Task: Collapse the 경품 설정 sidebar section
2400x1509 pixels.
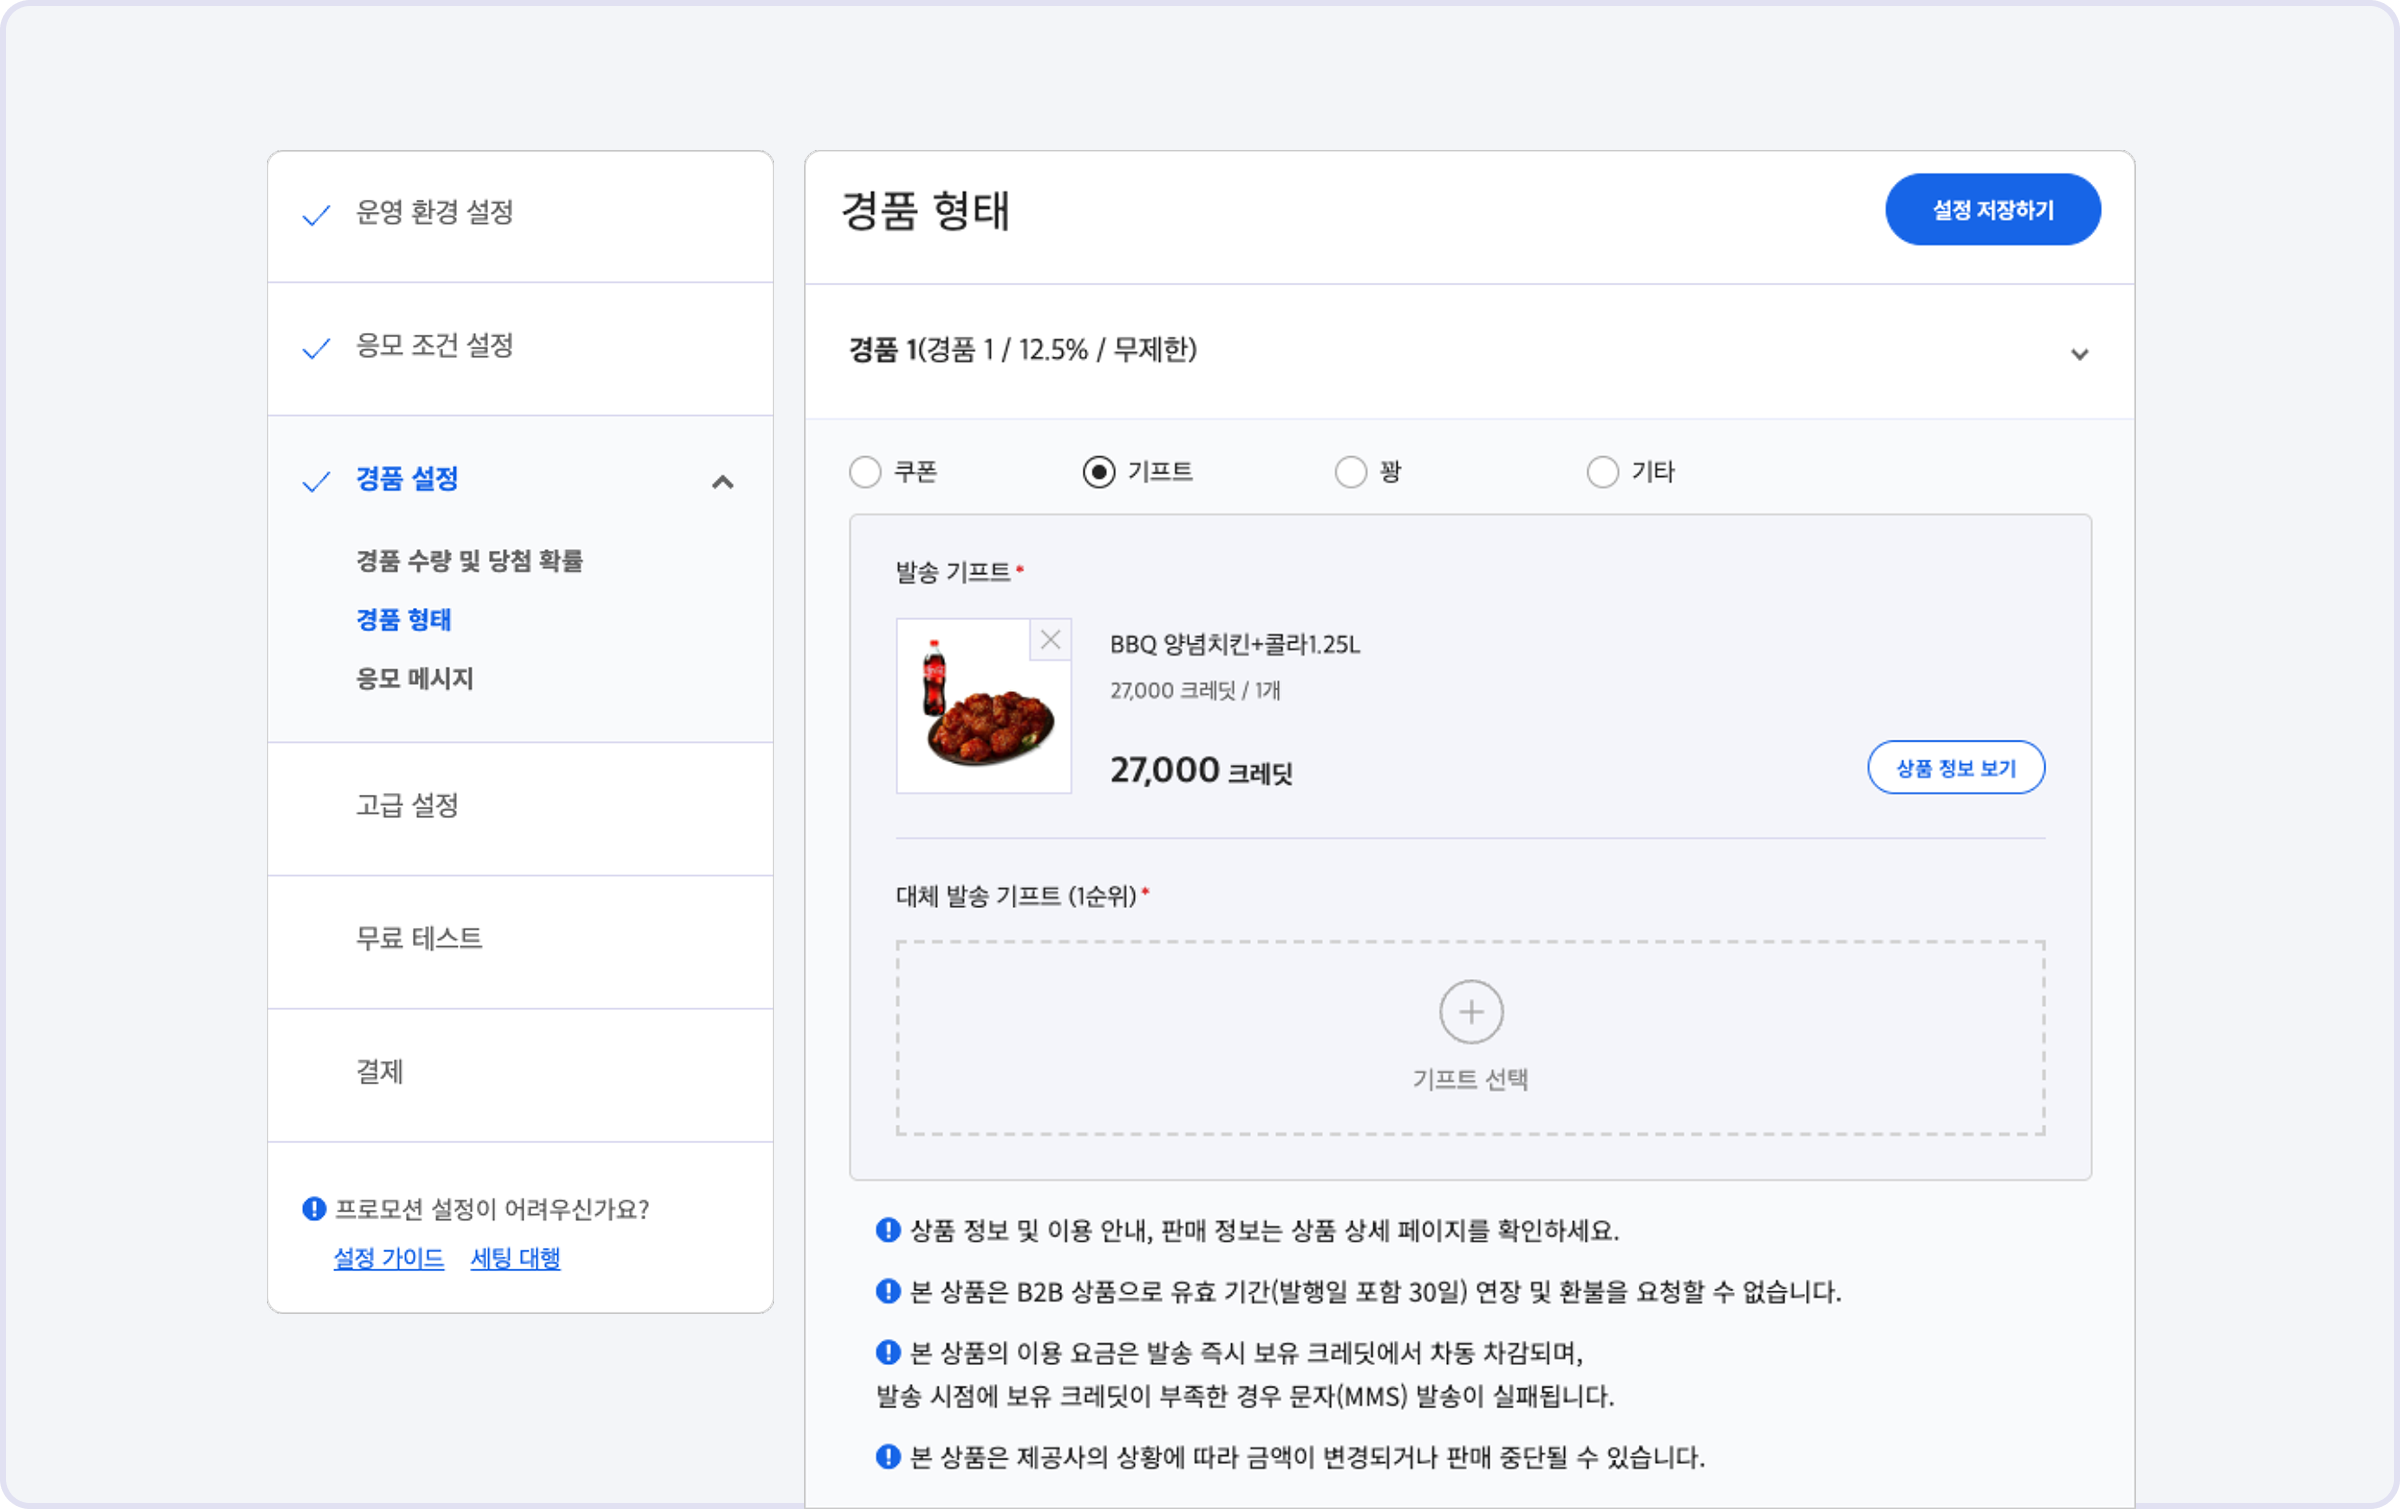Action: 722,482
